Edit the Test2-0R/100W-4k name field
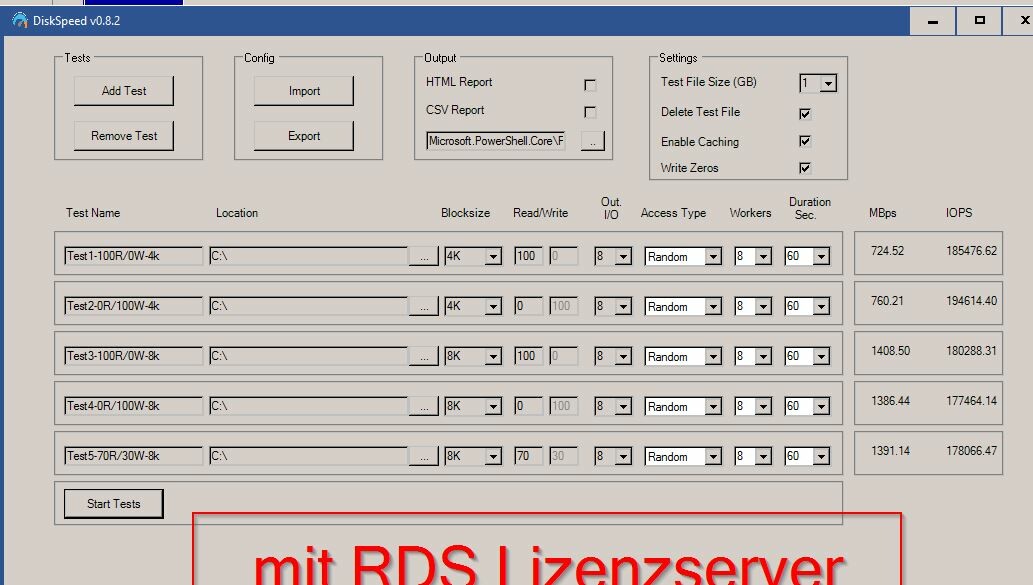Screen dimensions: 1033x585 coord(133,306)
